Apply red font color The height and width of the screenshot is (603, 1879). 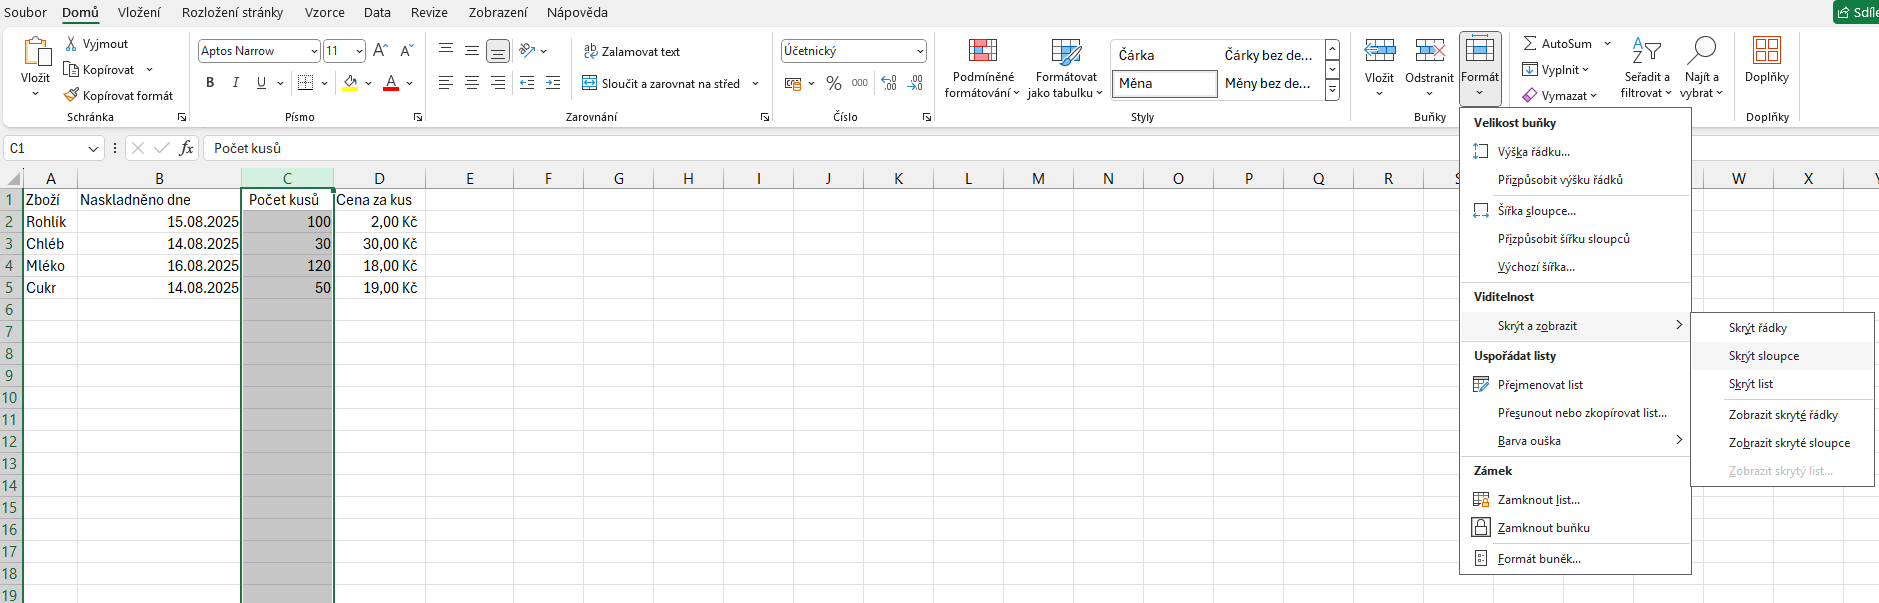[x=391, y=83]
